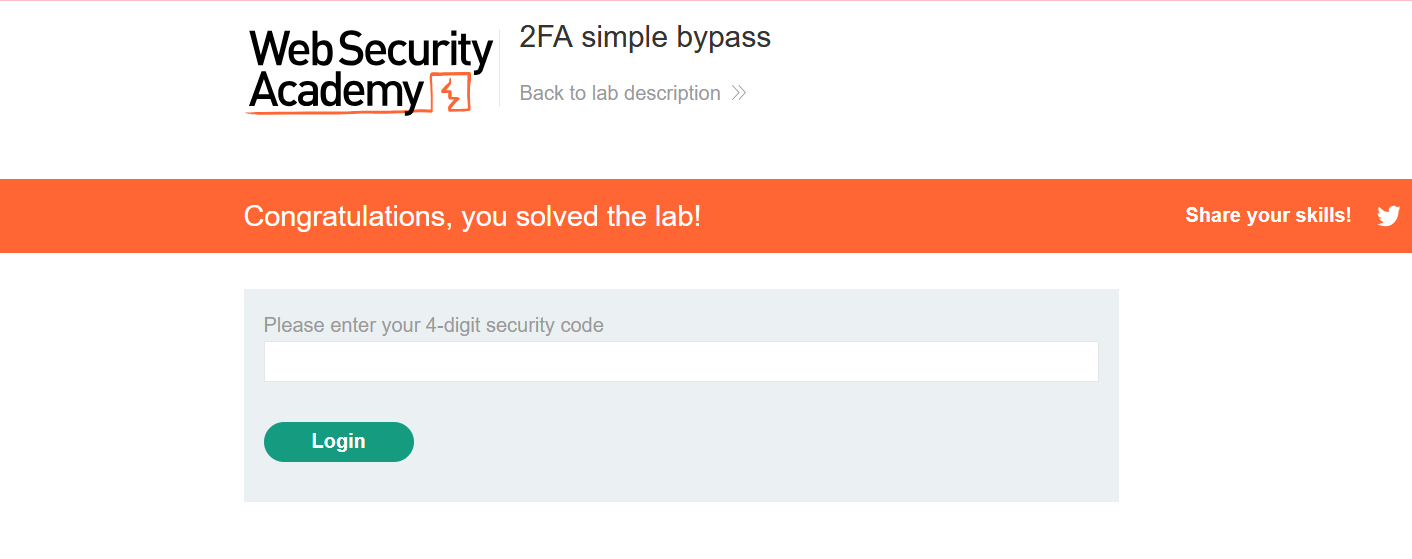This screenshot has height=559, width=1412.
Task: Return to the lab description page
Action: pyautogui.click(x=620, y=93)
